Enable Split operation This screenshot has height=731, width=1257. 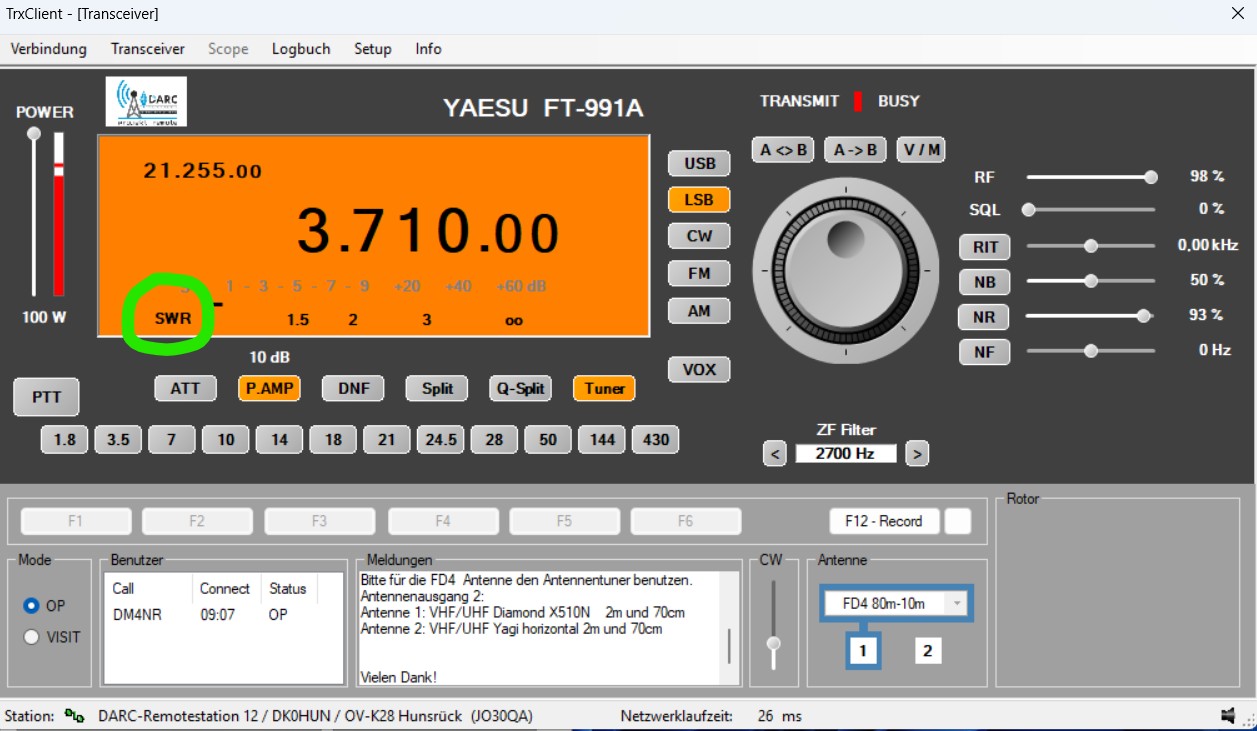coord(437,388)
